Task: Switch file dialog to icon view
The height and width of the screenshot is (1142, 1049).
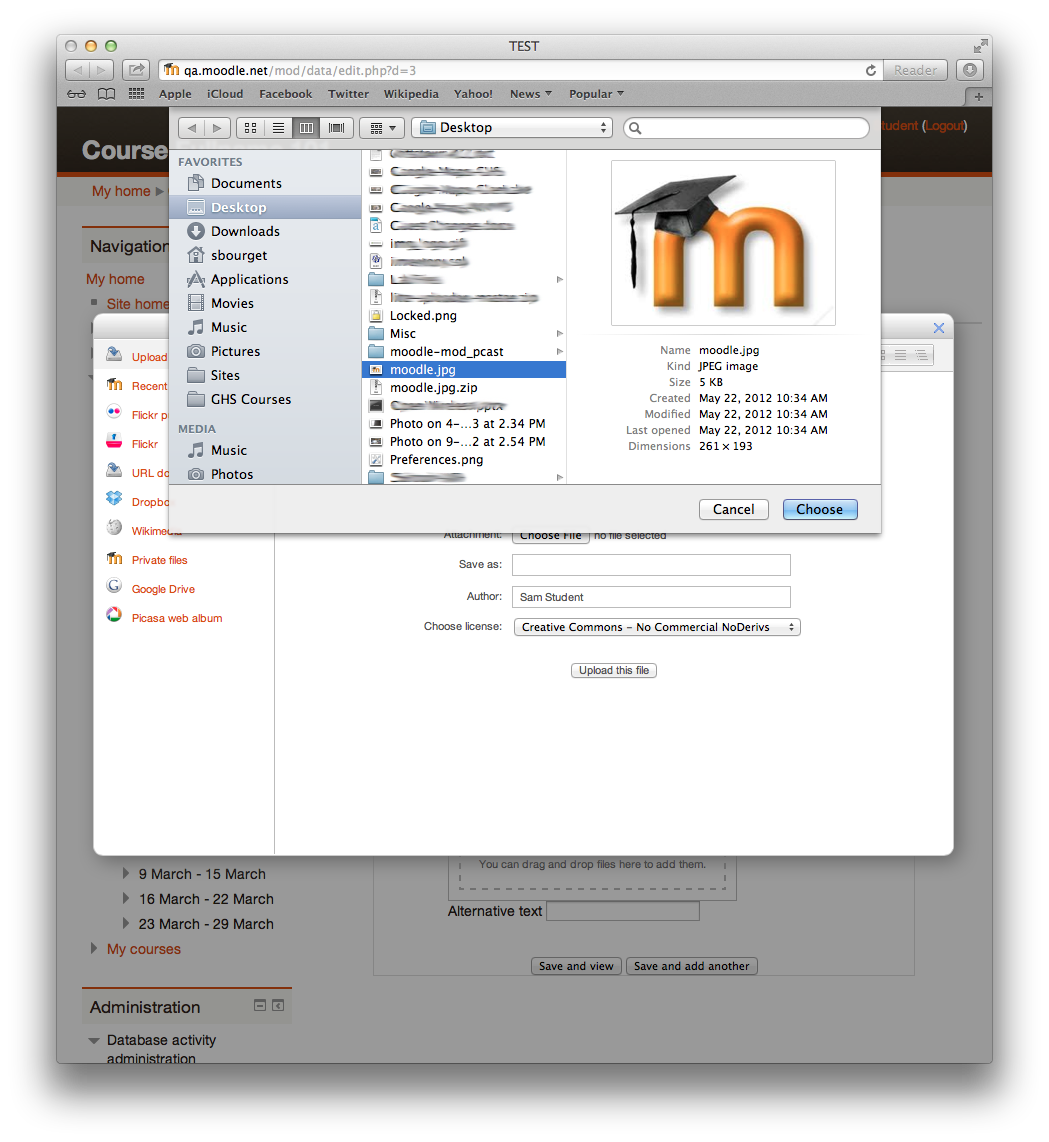Action: coord(251,128)
